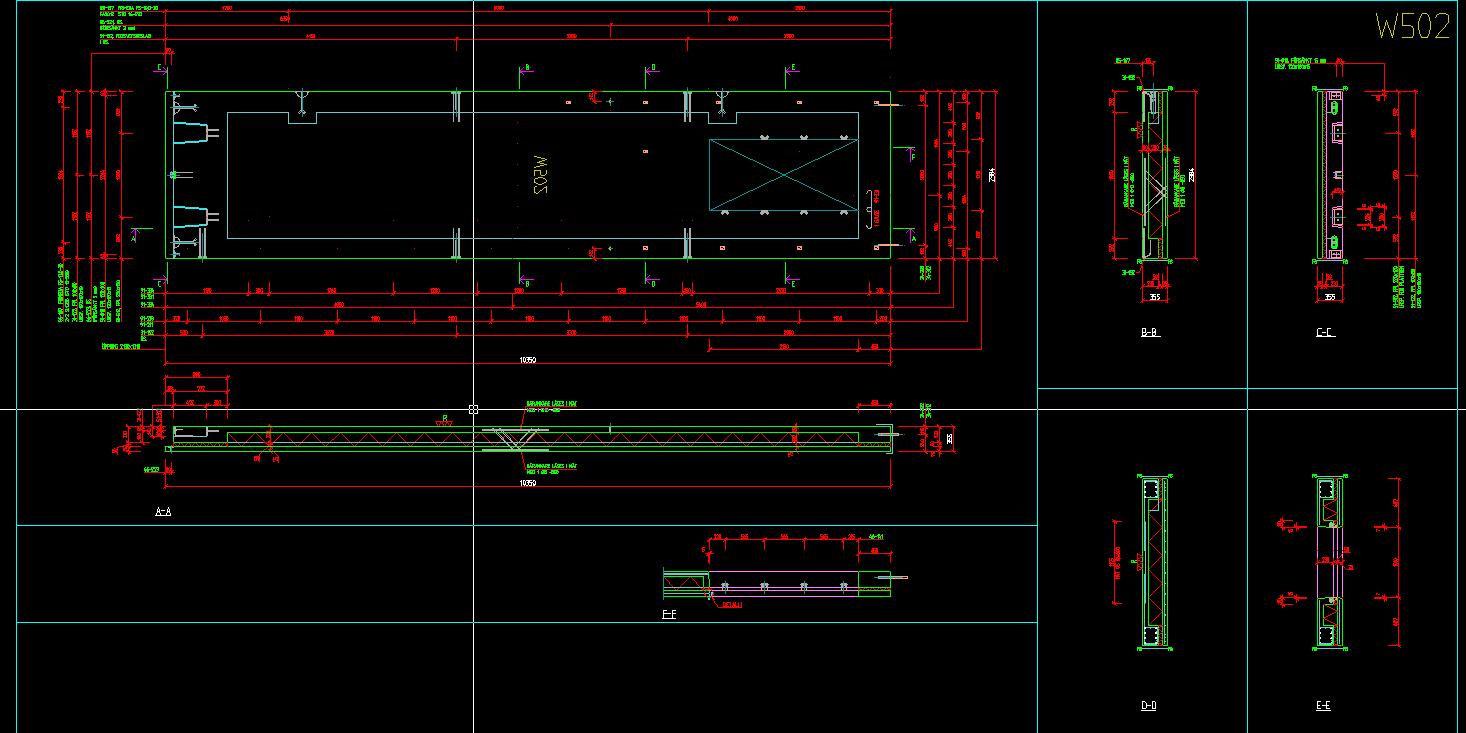Image resolution: width=1466 pixels, height=733 pixels.
Task: Click the DETALJ annotation leader text
Action: coord(731,604)
